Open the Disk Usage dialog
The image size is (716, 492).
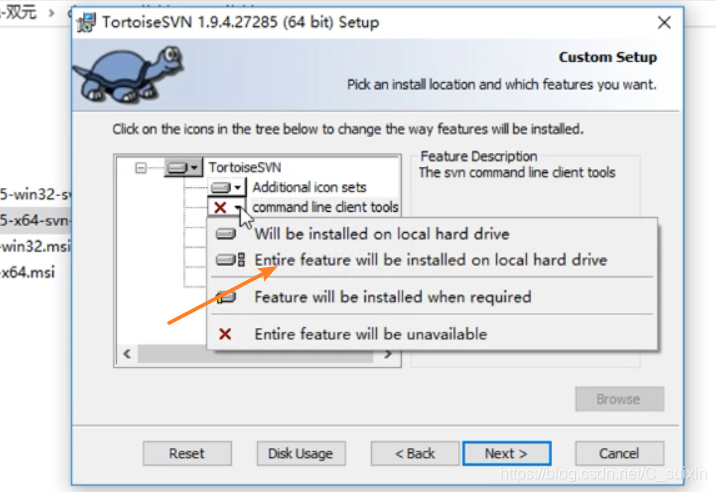click(300, 453)
